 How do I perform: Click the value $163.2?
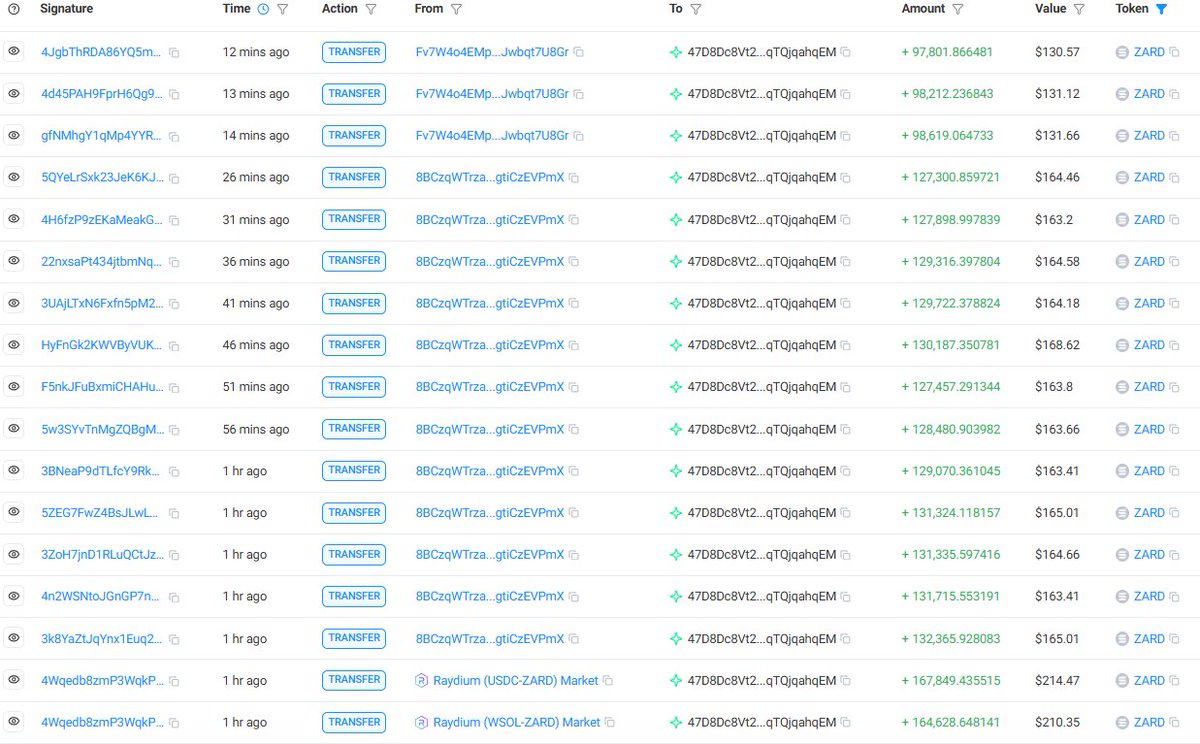coord(1054,220)
